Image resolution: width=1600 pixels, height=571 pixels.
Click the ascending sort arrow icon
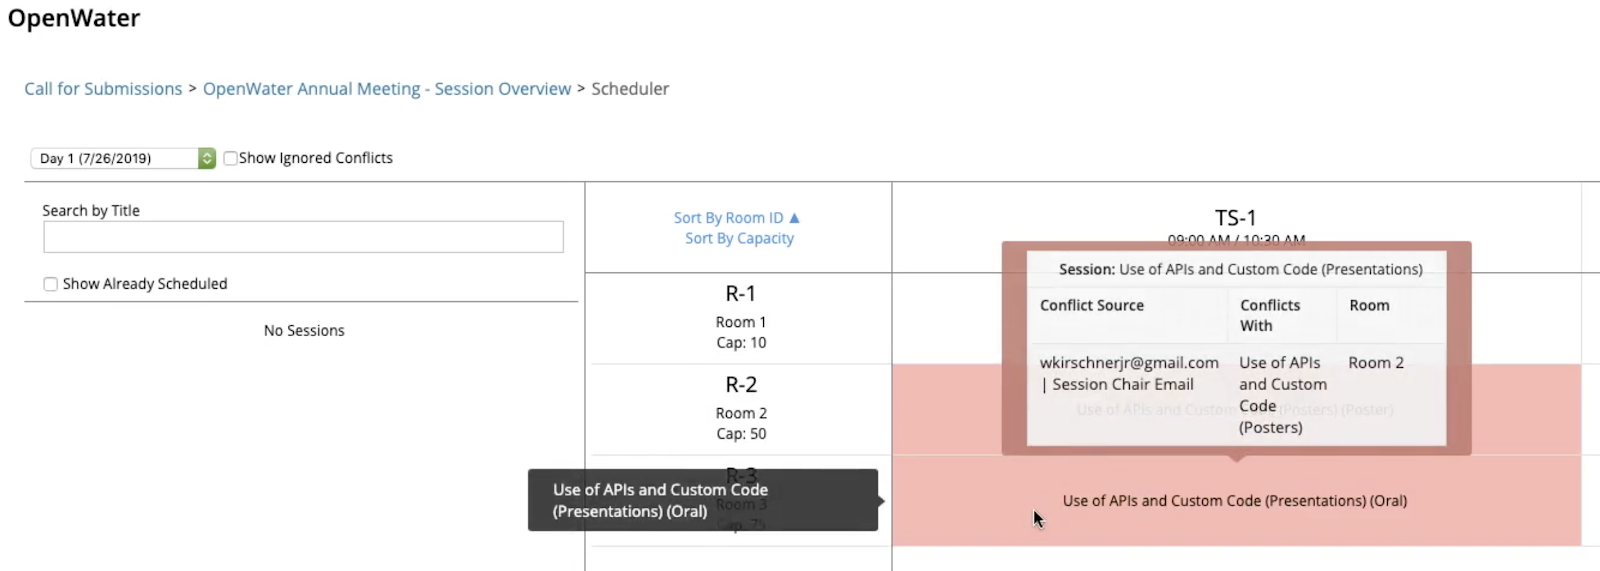click(795, 218)
